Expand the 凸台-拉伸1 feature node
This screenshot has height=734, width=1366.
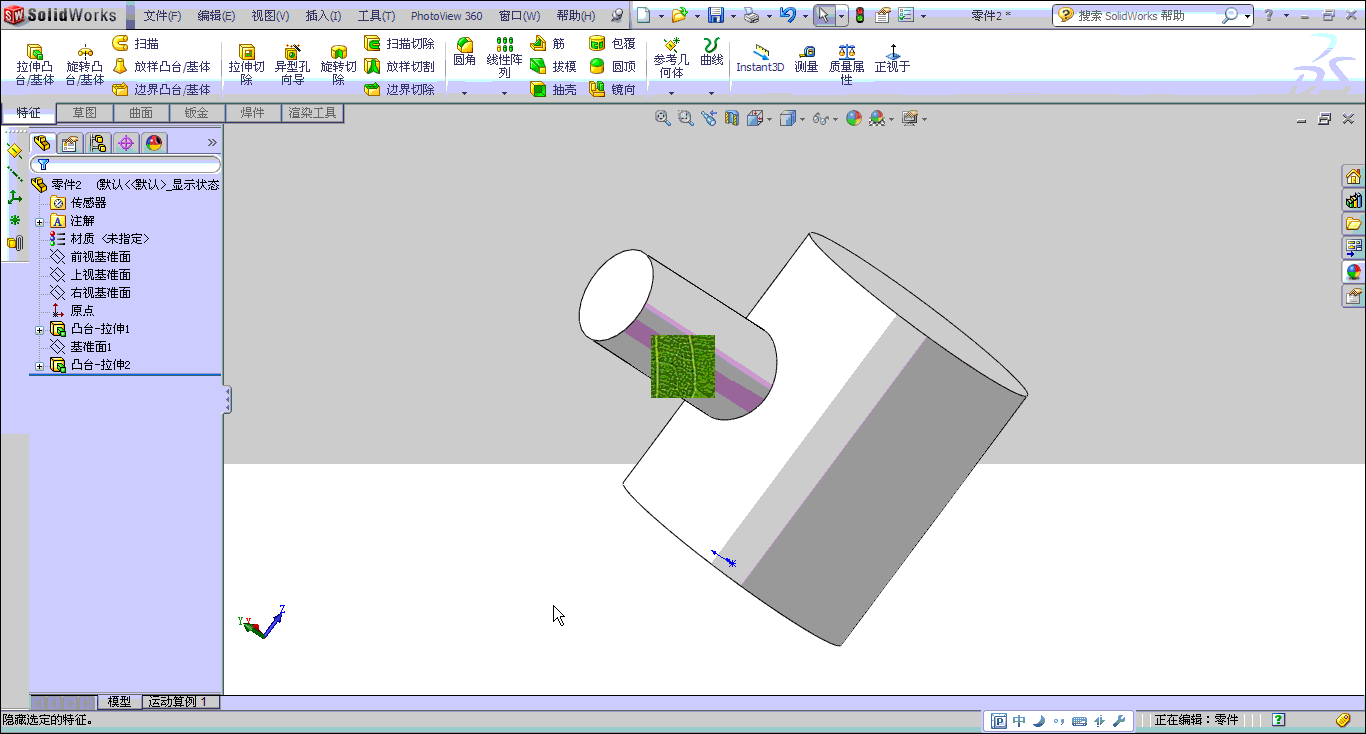40,329
